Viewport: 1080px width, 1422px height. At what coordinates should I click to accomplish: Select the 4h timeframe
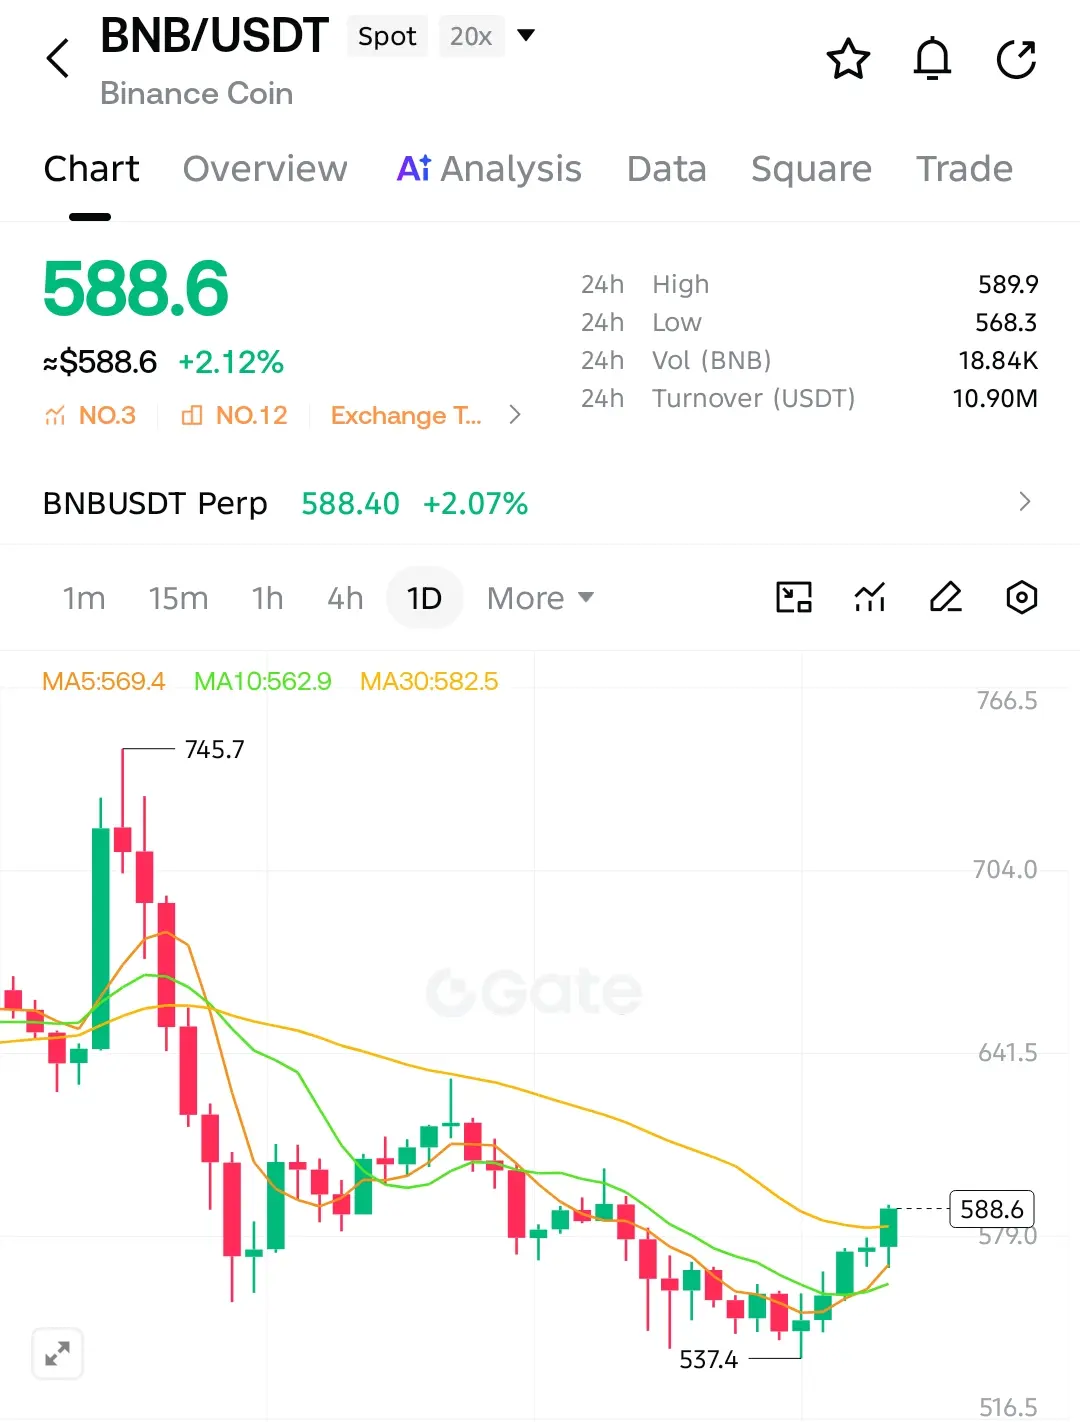click(x=345, y=598)
